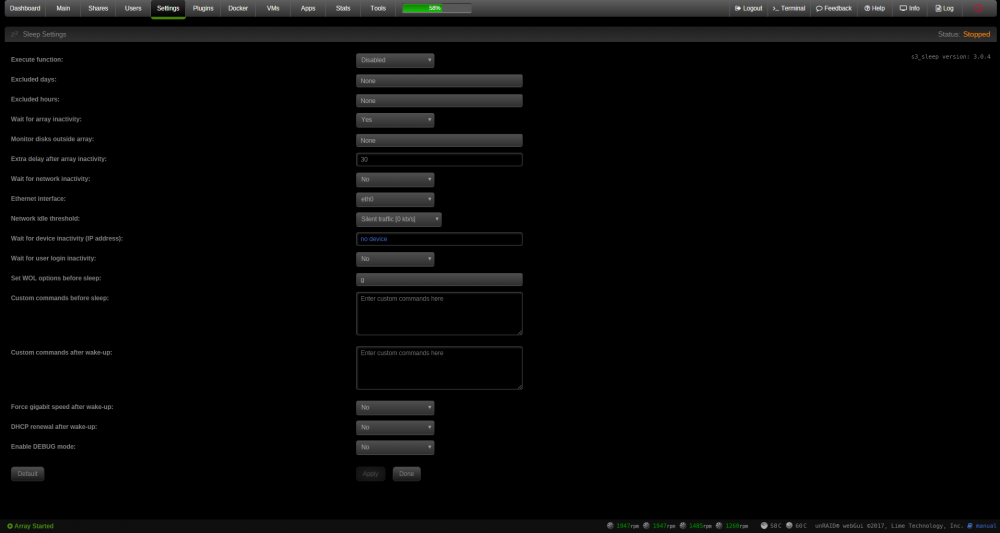1000x533 pixels.
Task: Click the fan icon next to 1485rpm
Action: 683,526
